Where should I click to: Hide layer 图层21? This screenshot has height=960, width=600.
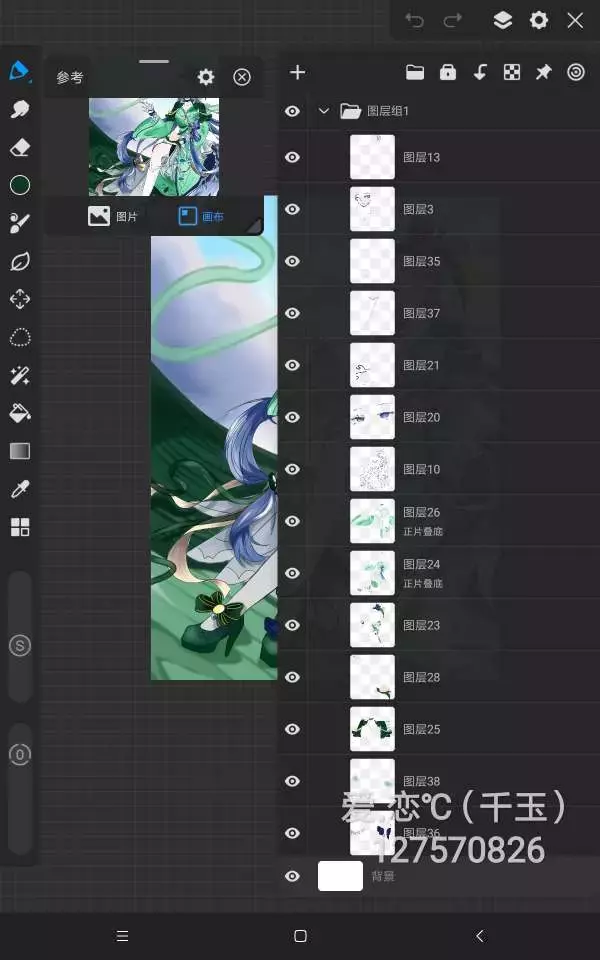click(x=293, y=366)
